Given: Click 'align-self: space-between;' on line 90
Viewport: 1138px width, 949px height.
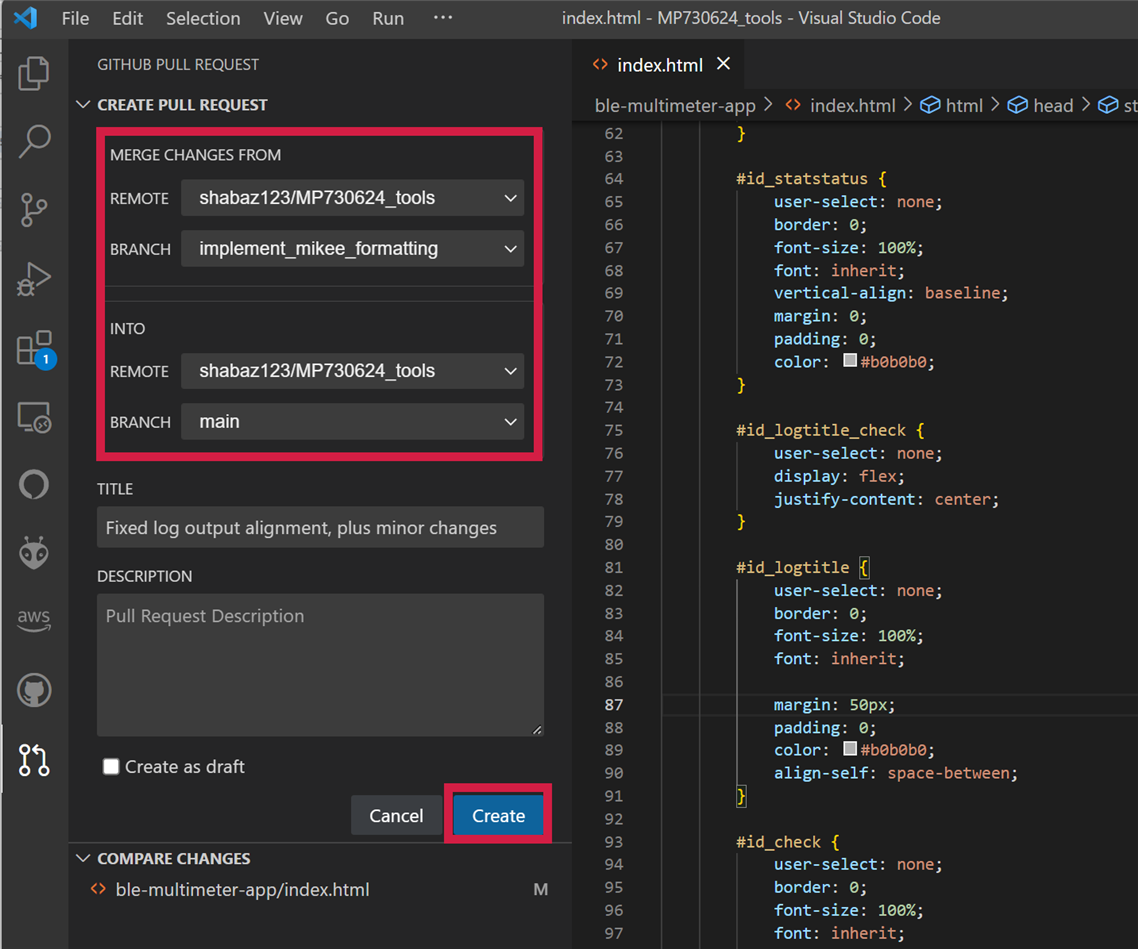Looking at the screenshot, I should click(896, 773).
